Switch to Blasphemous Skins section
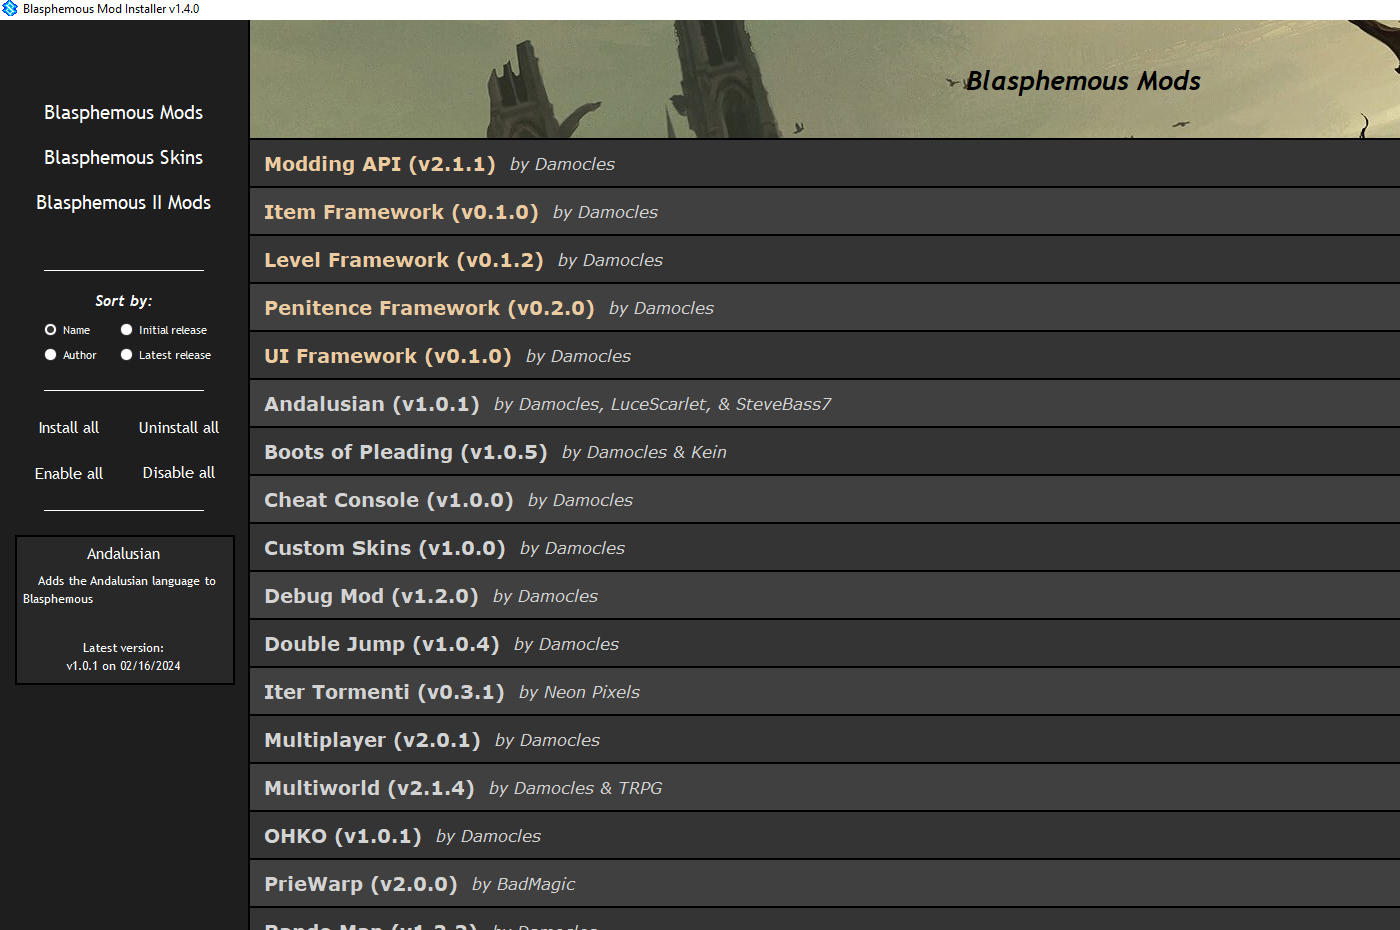Image resolution: width=1400 pixels, height=930 pixels. click(x=123, y=158)
